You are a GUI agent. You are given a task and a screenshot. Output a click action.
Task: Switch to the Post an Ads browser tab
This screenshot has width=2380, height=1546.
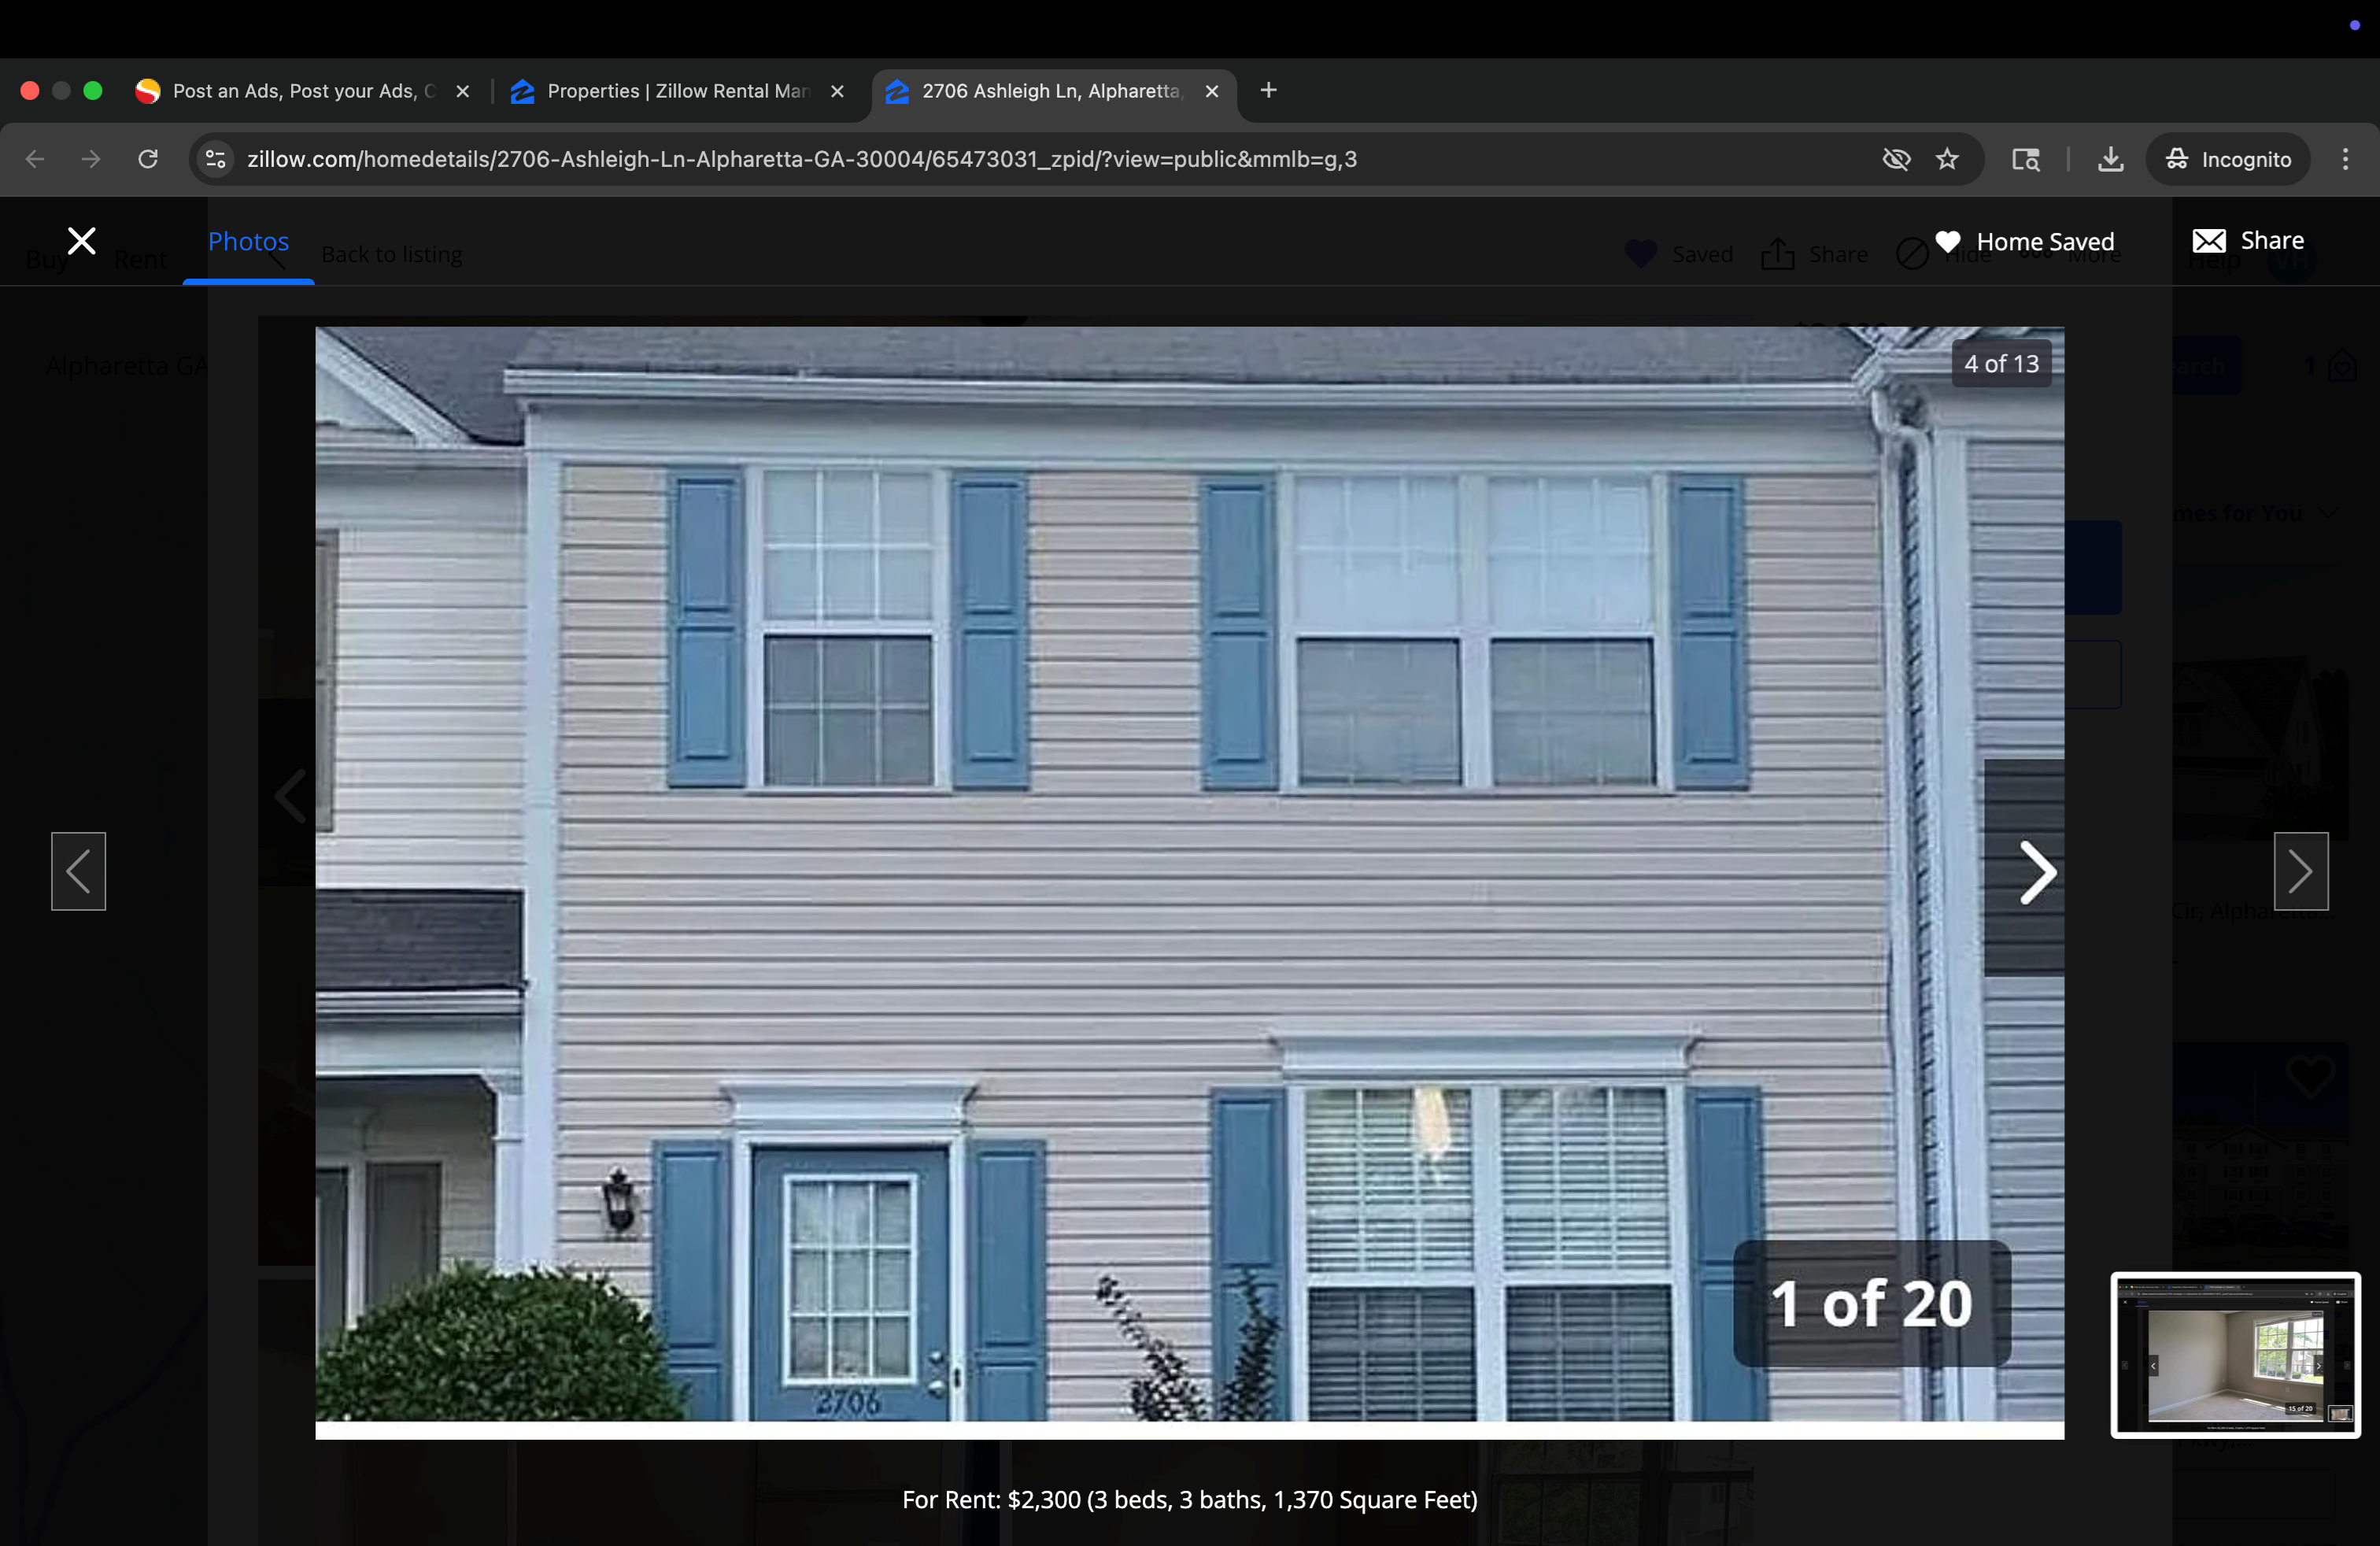point(303,91)
